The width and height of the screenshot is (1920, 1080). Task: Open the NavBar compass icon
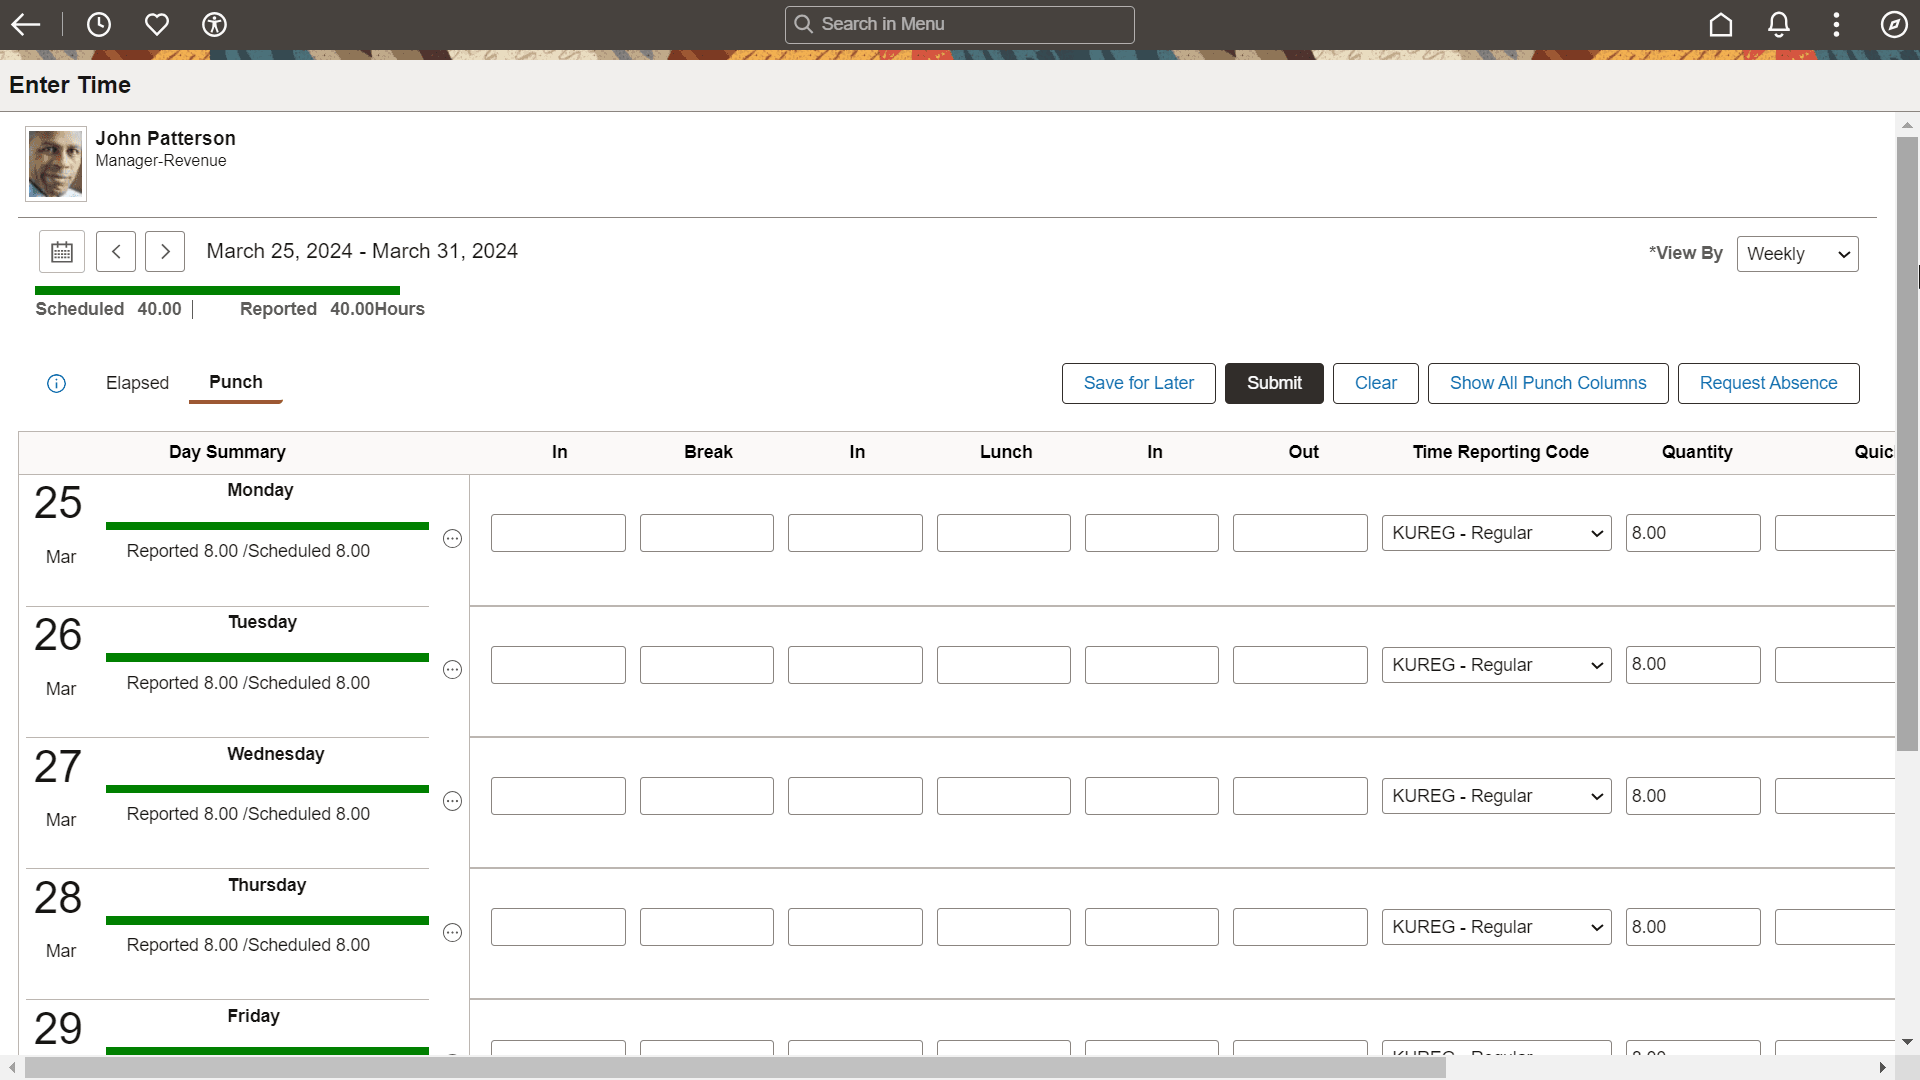point(1893,24)
